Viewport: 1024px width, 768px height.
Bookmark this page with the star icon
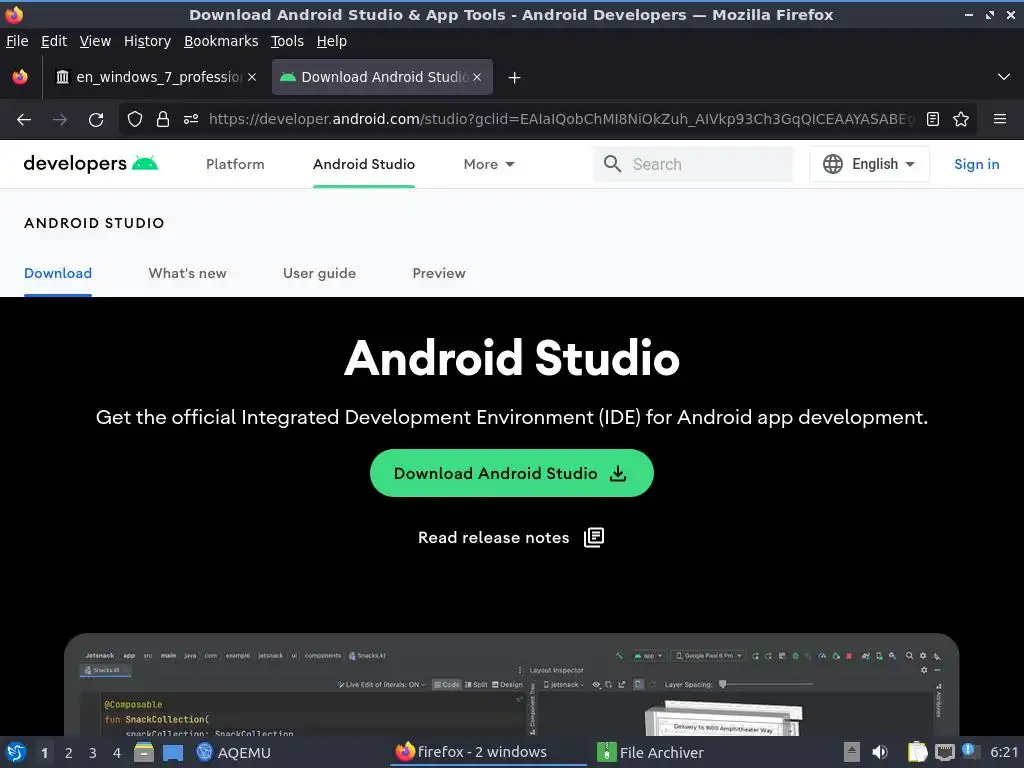[x=961, y=119]
